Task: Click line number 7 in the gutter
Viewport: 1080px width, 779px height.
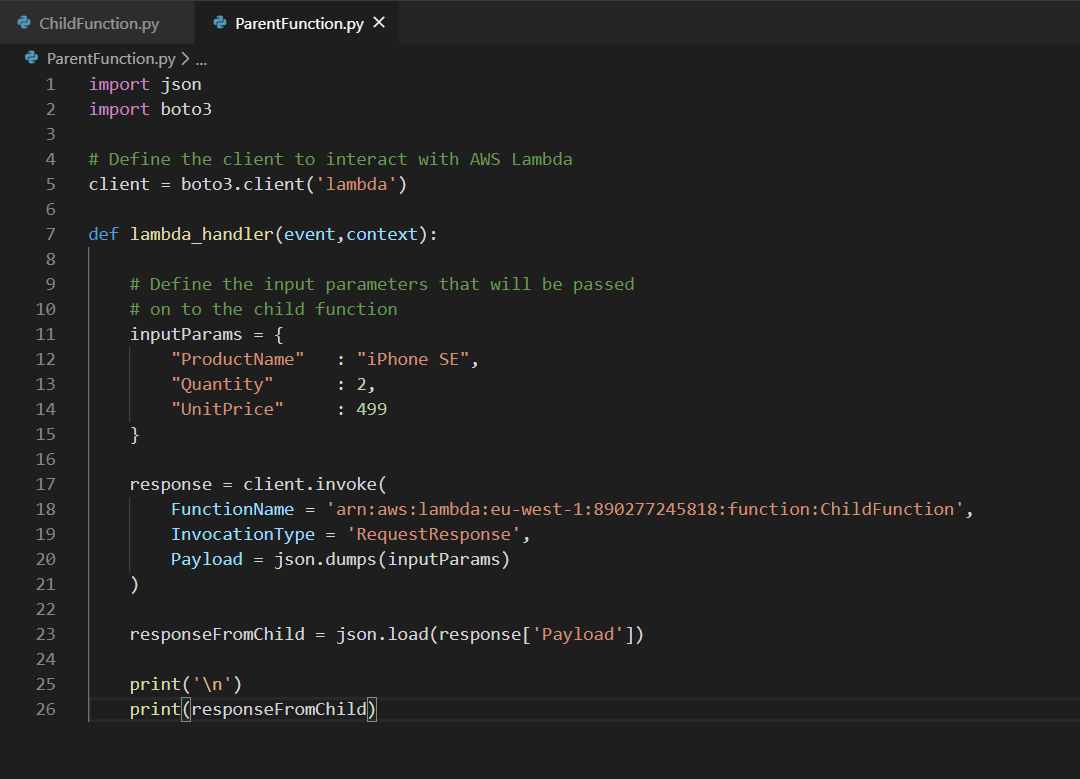Action: (50, 234)
